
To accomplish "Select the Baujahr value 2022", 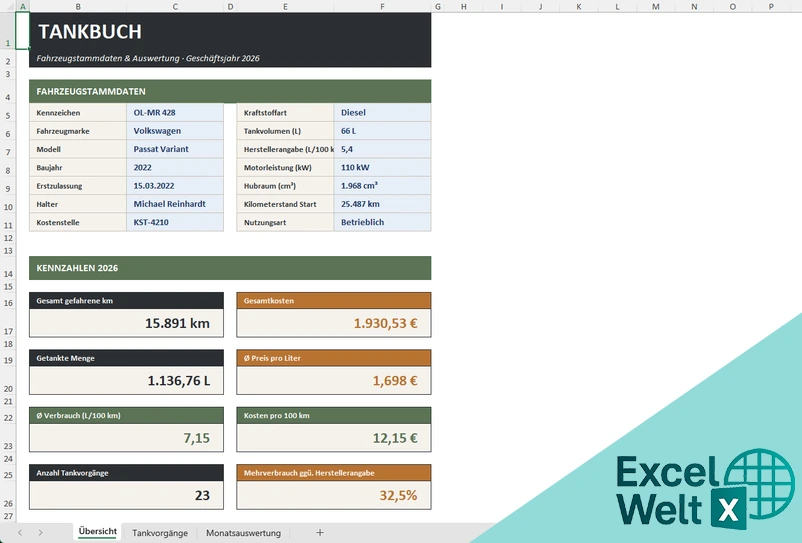I will [175, 168].
